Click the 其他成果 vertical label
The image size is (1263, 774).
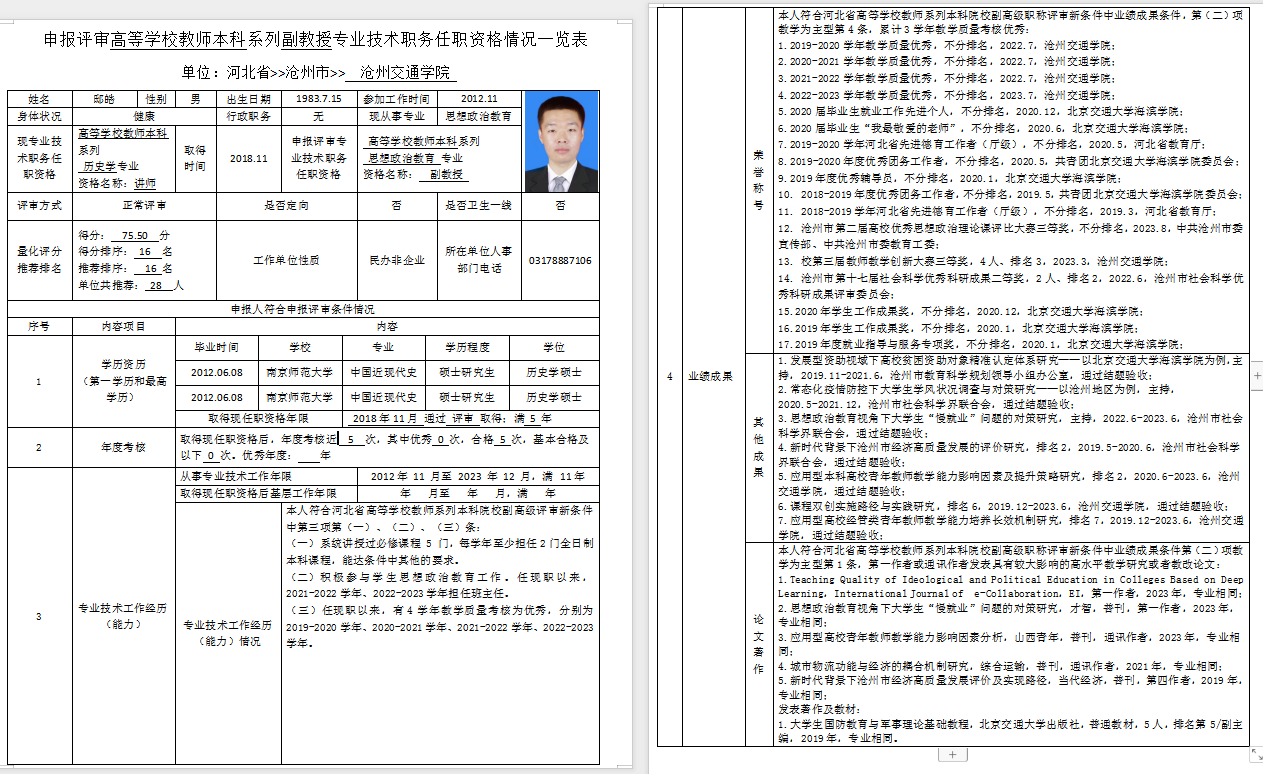point(758,446)
